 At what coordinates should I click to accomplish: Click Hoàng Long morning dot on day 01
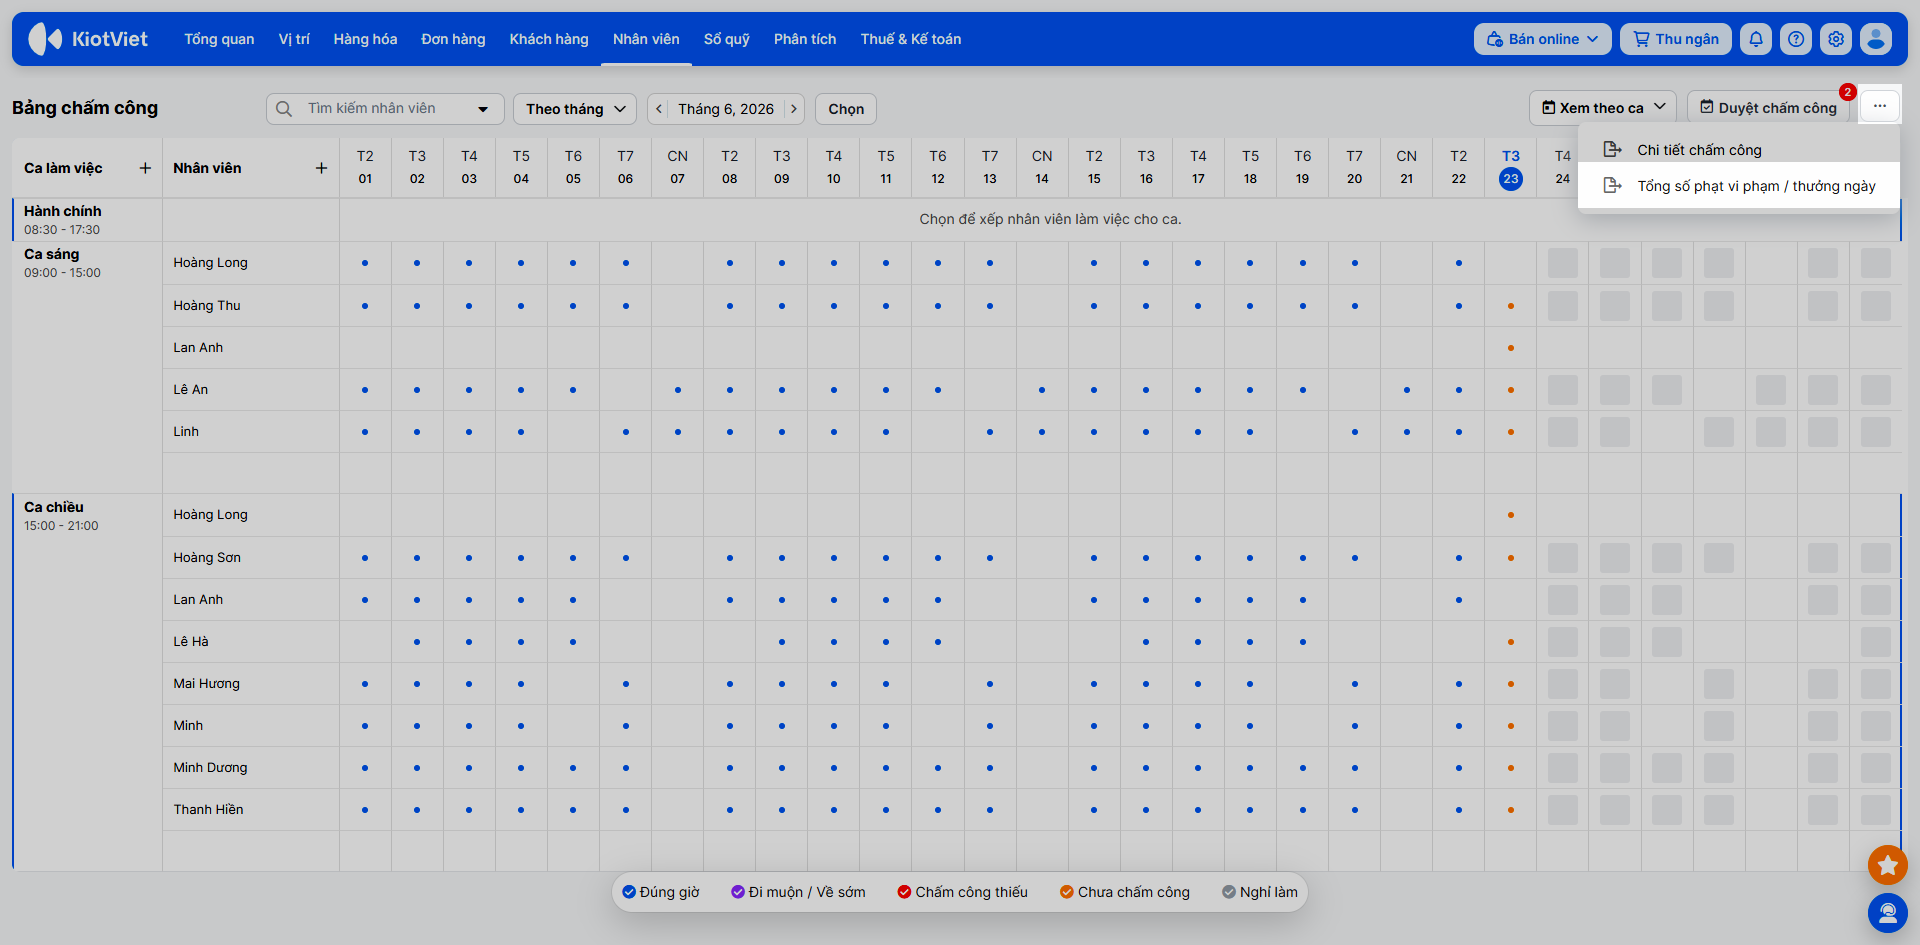[x=365, y=263]
